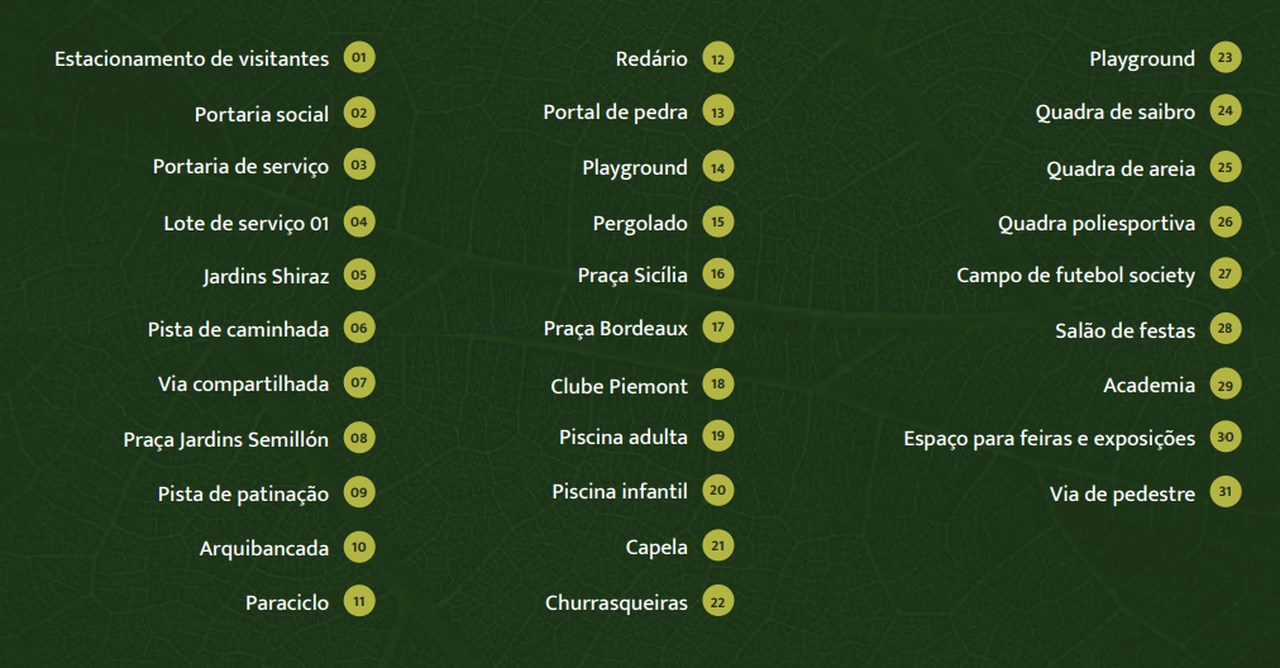Select the 16 badge next to Praça Sicília

coord(717,274)
